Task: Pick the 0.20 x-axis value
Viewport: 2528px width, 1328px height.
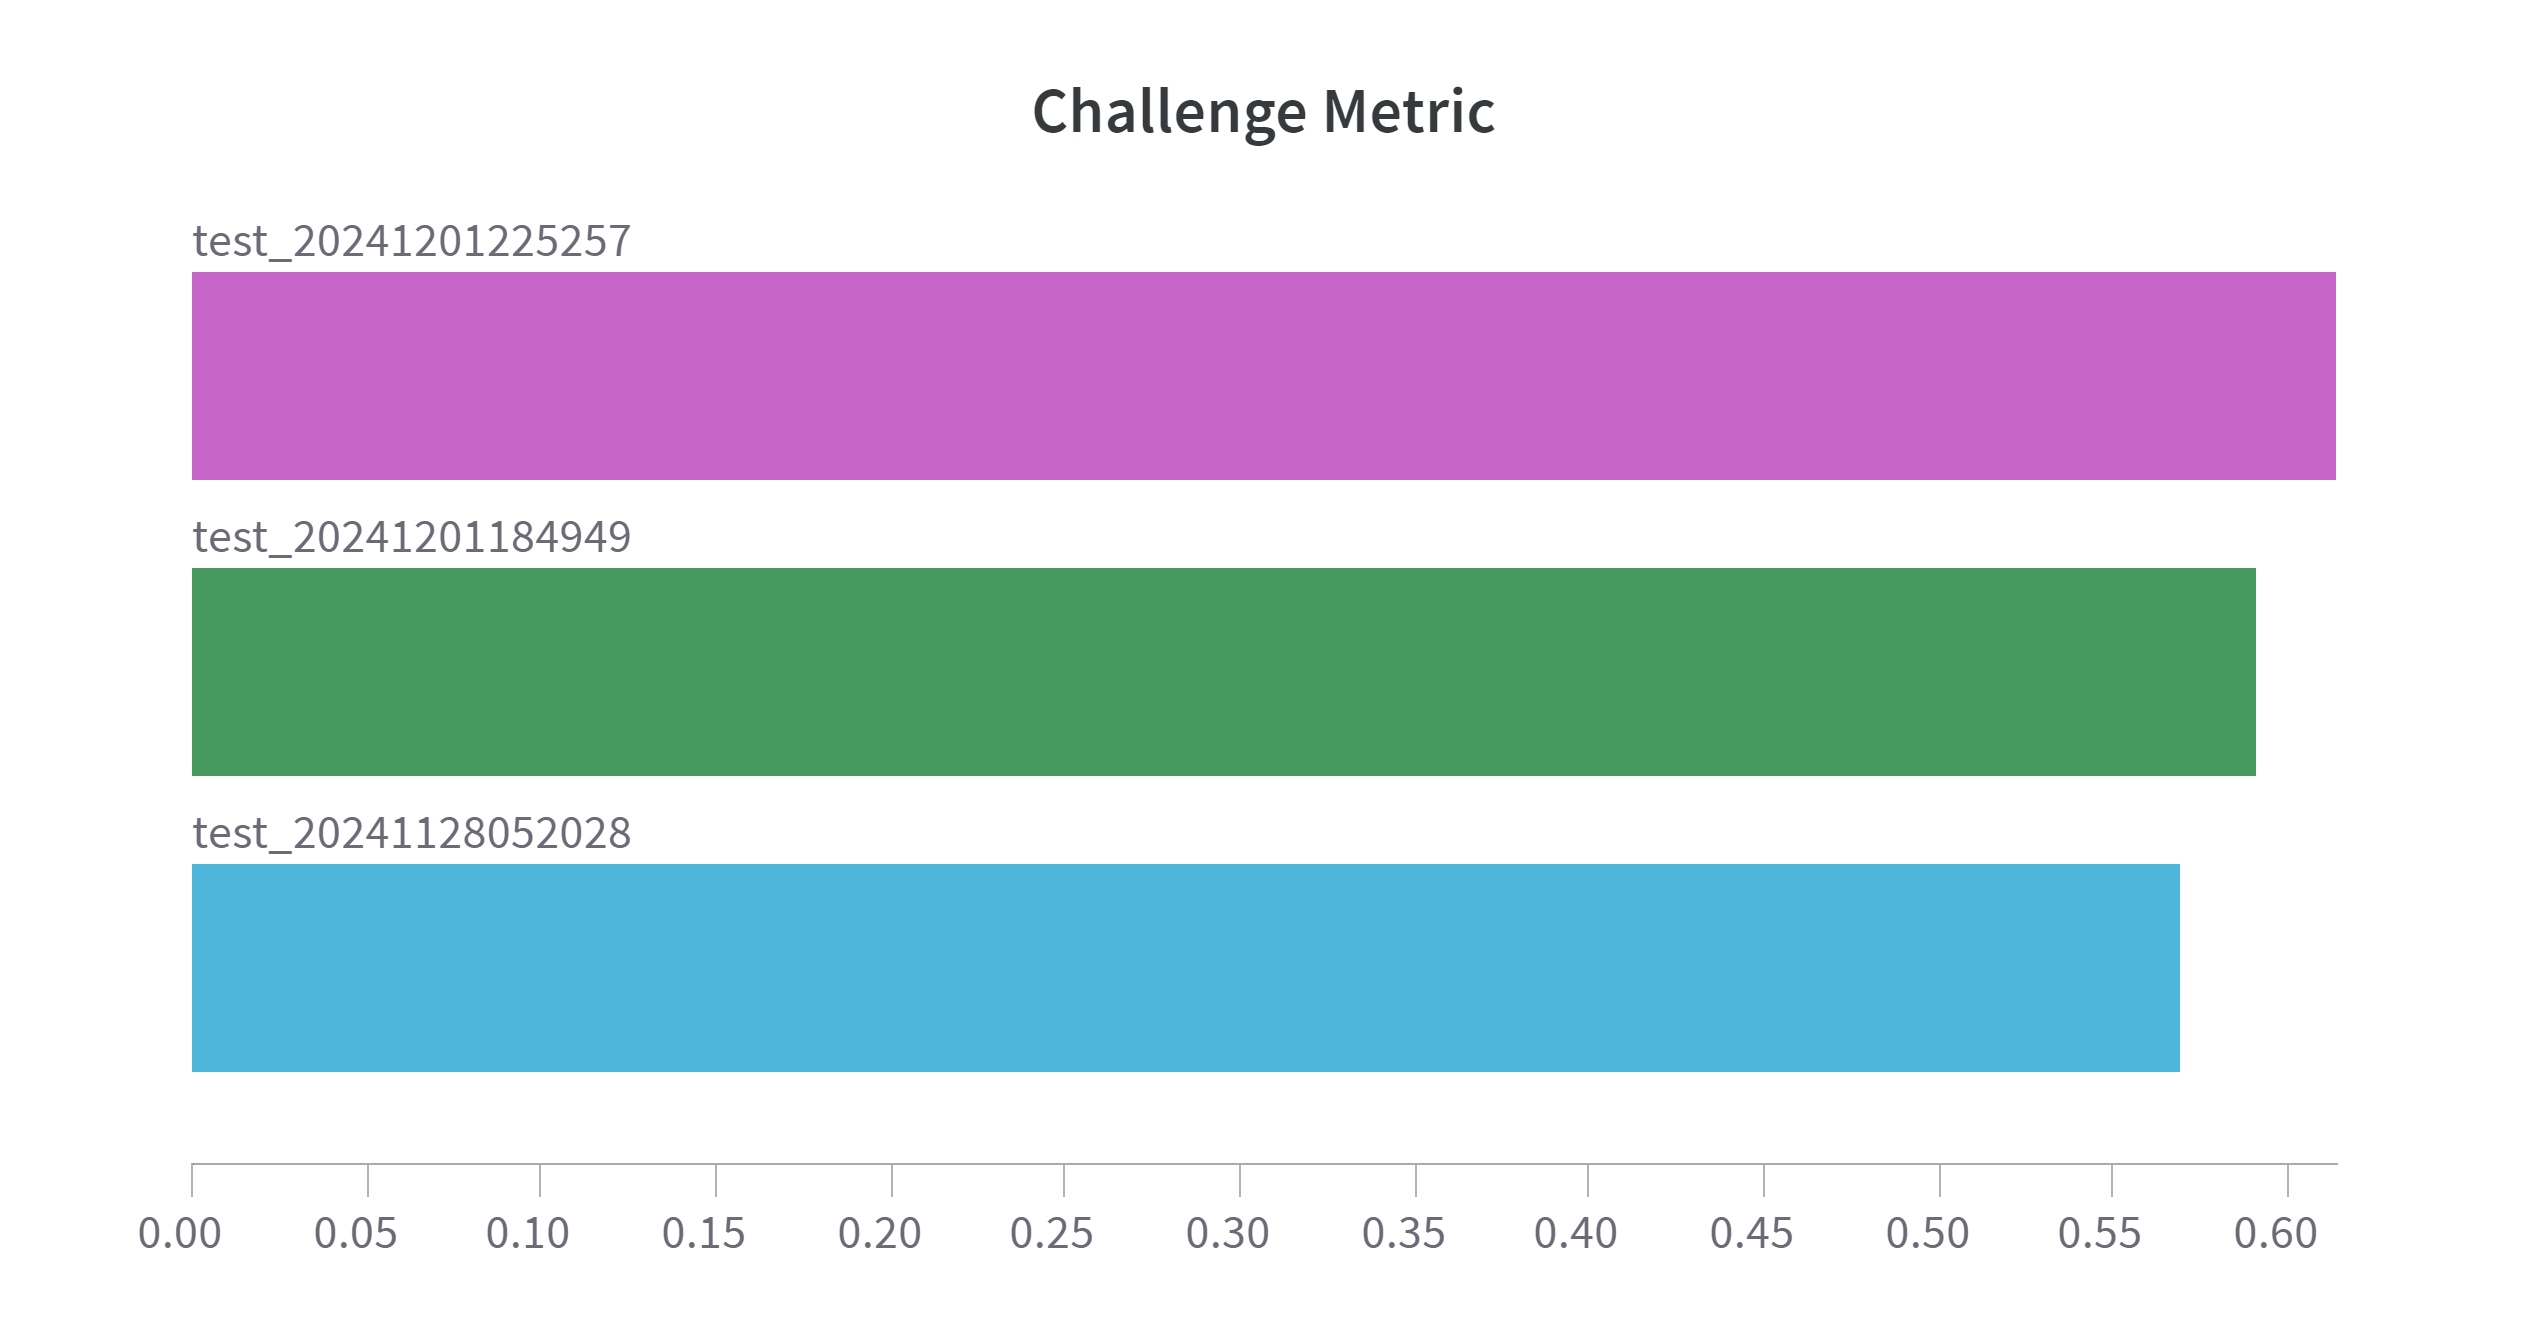Action: [880, 1233]
